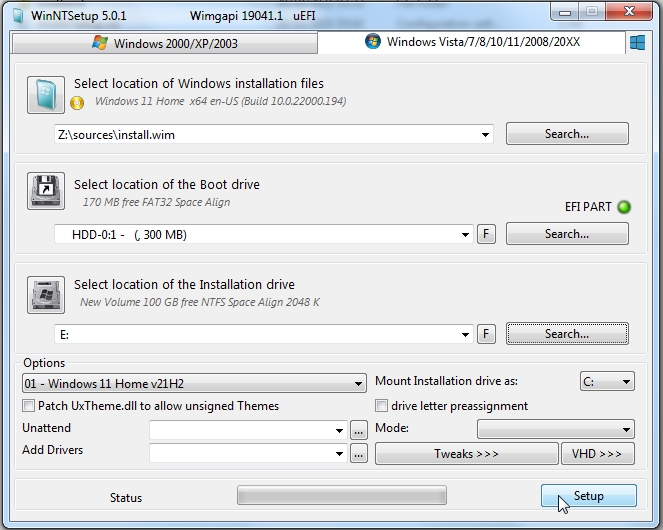Expand the install.wim path dropdown
The image size is (663, 530).
coord(485,135)
